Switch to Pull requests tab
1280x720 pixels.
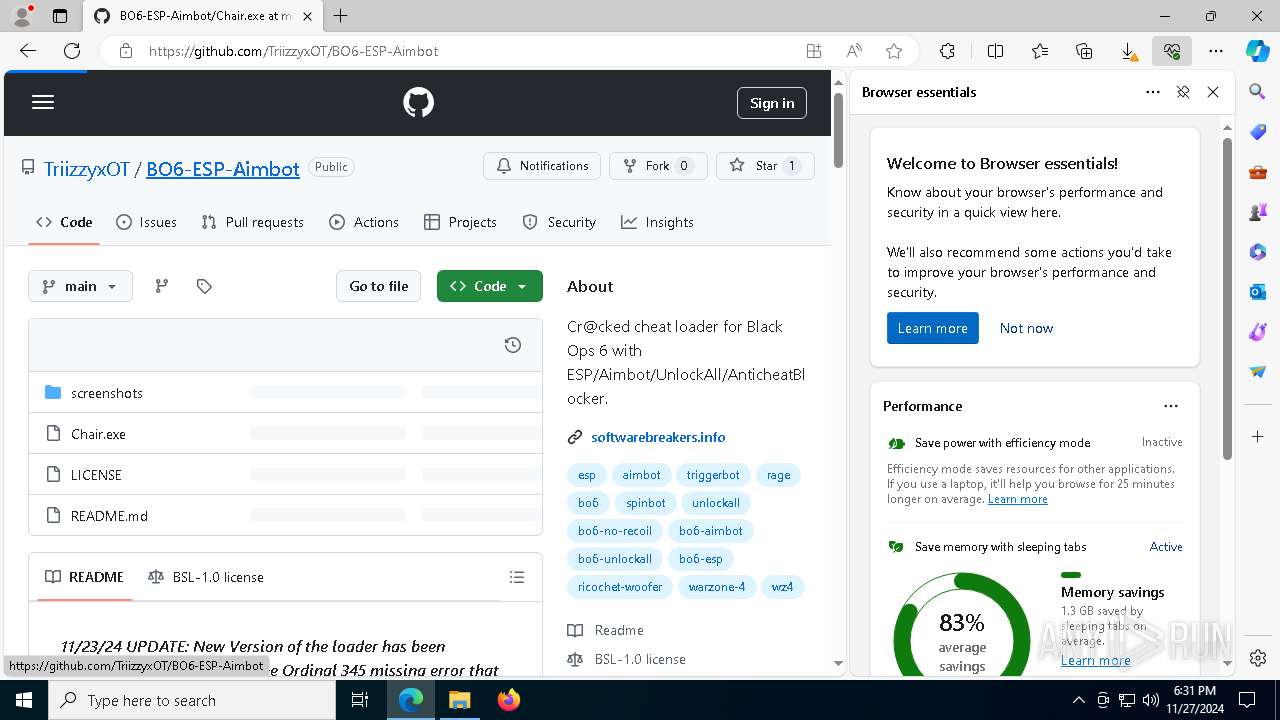pos(252,222)
